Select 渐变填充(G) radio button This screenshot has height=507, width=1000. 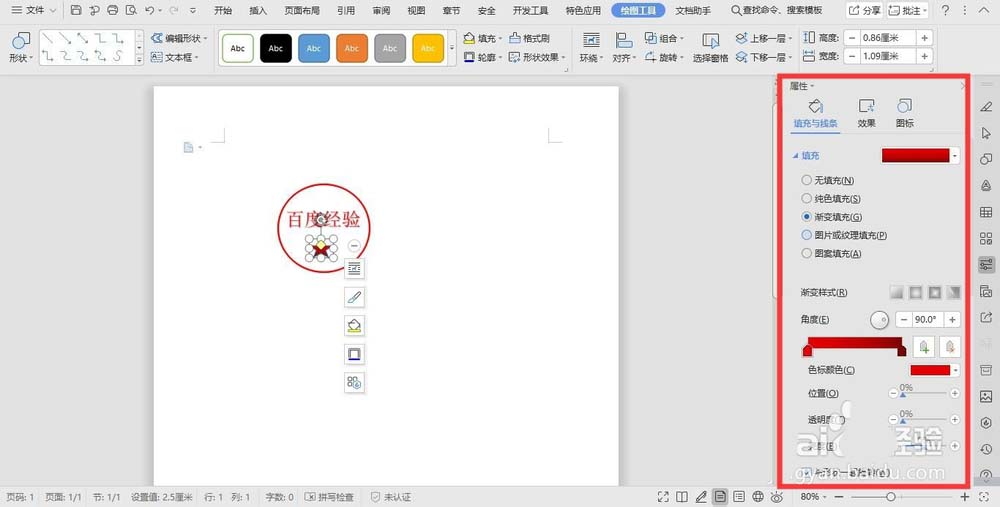click(807, 217)
